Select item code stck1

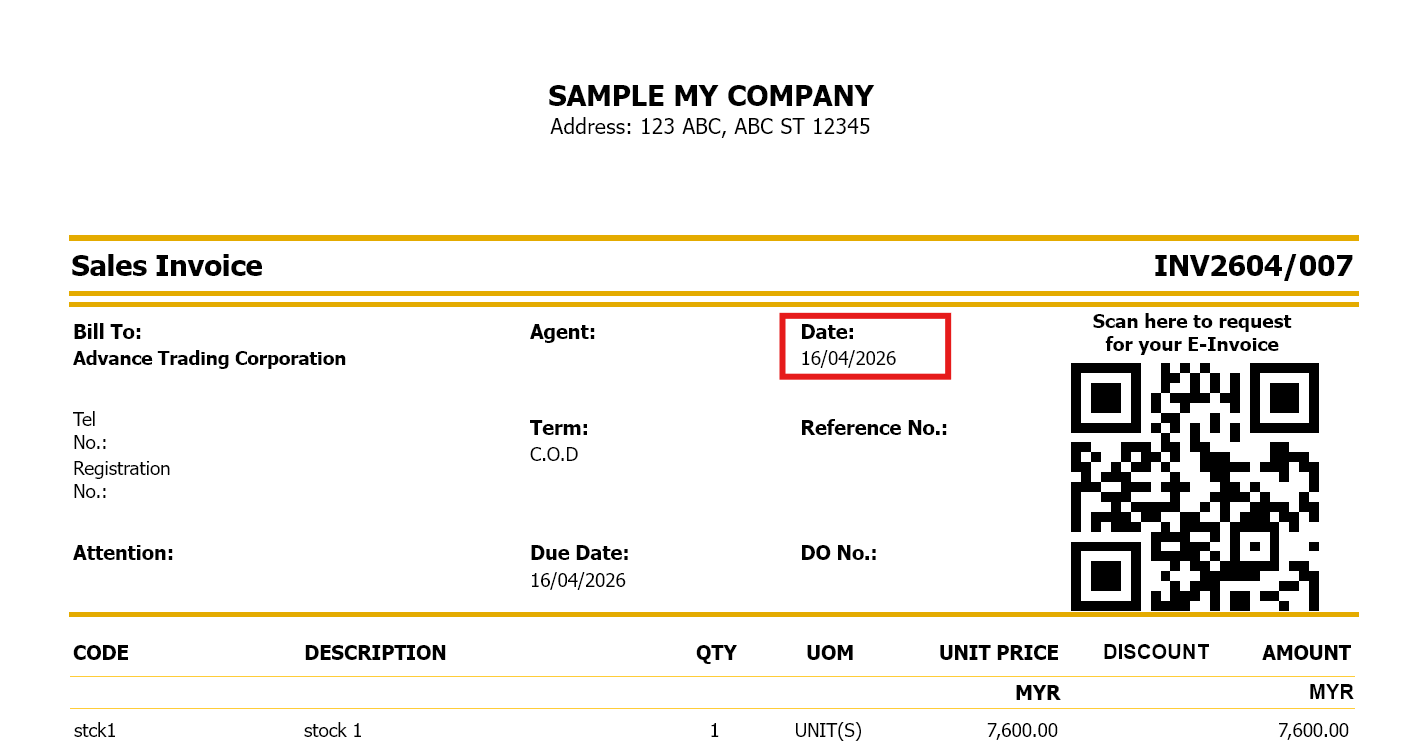point(95,731)
